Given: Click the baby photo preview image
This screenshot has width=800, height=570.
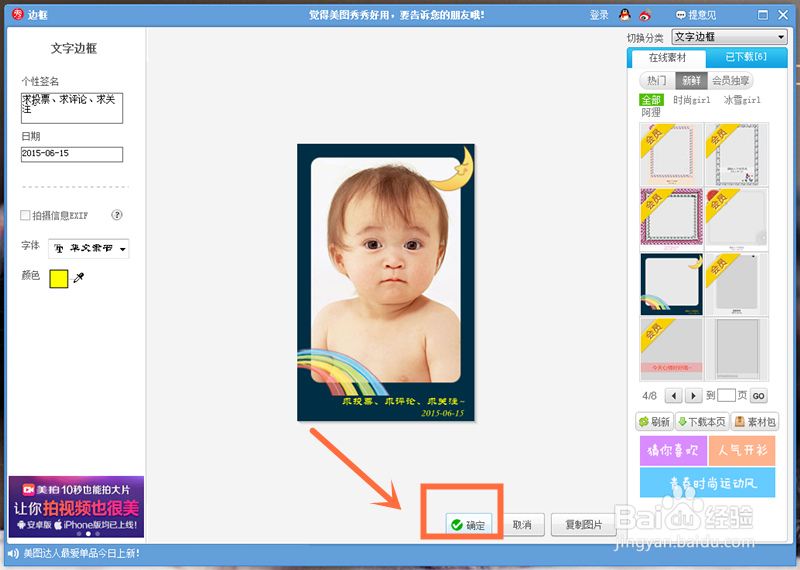Looking at the screenshot, I should (x=386, y=282).
